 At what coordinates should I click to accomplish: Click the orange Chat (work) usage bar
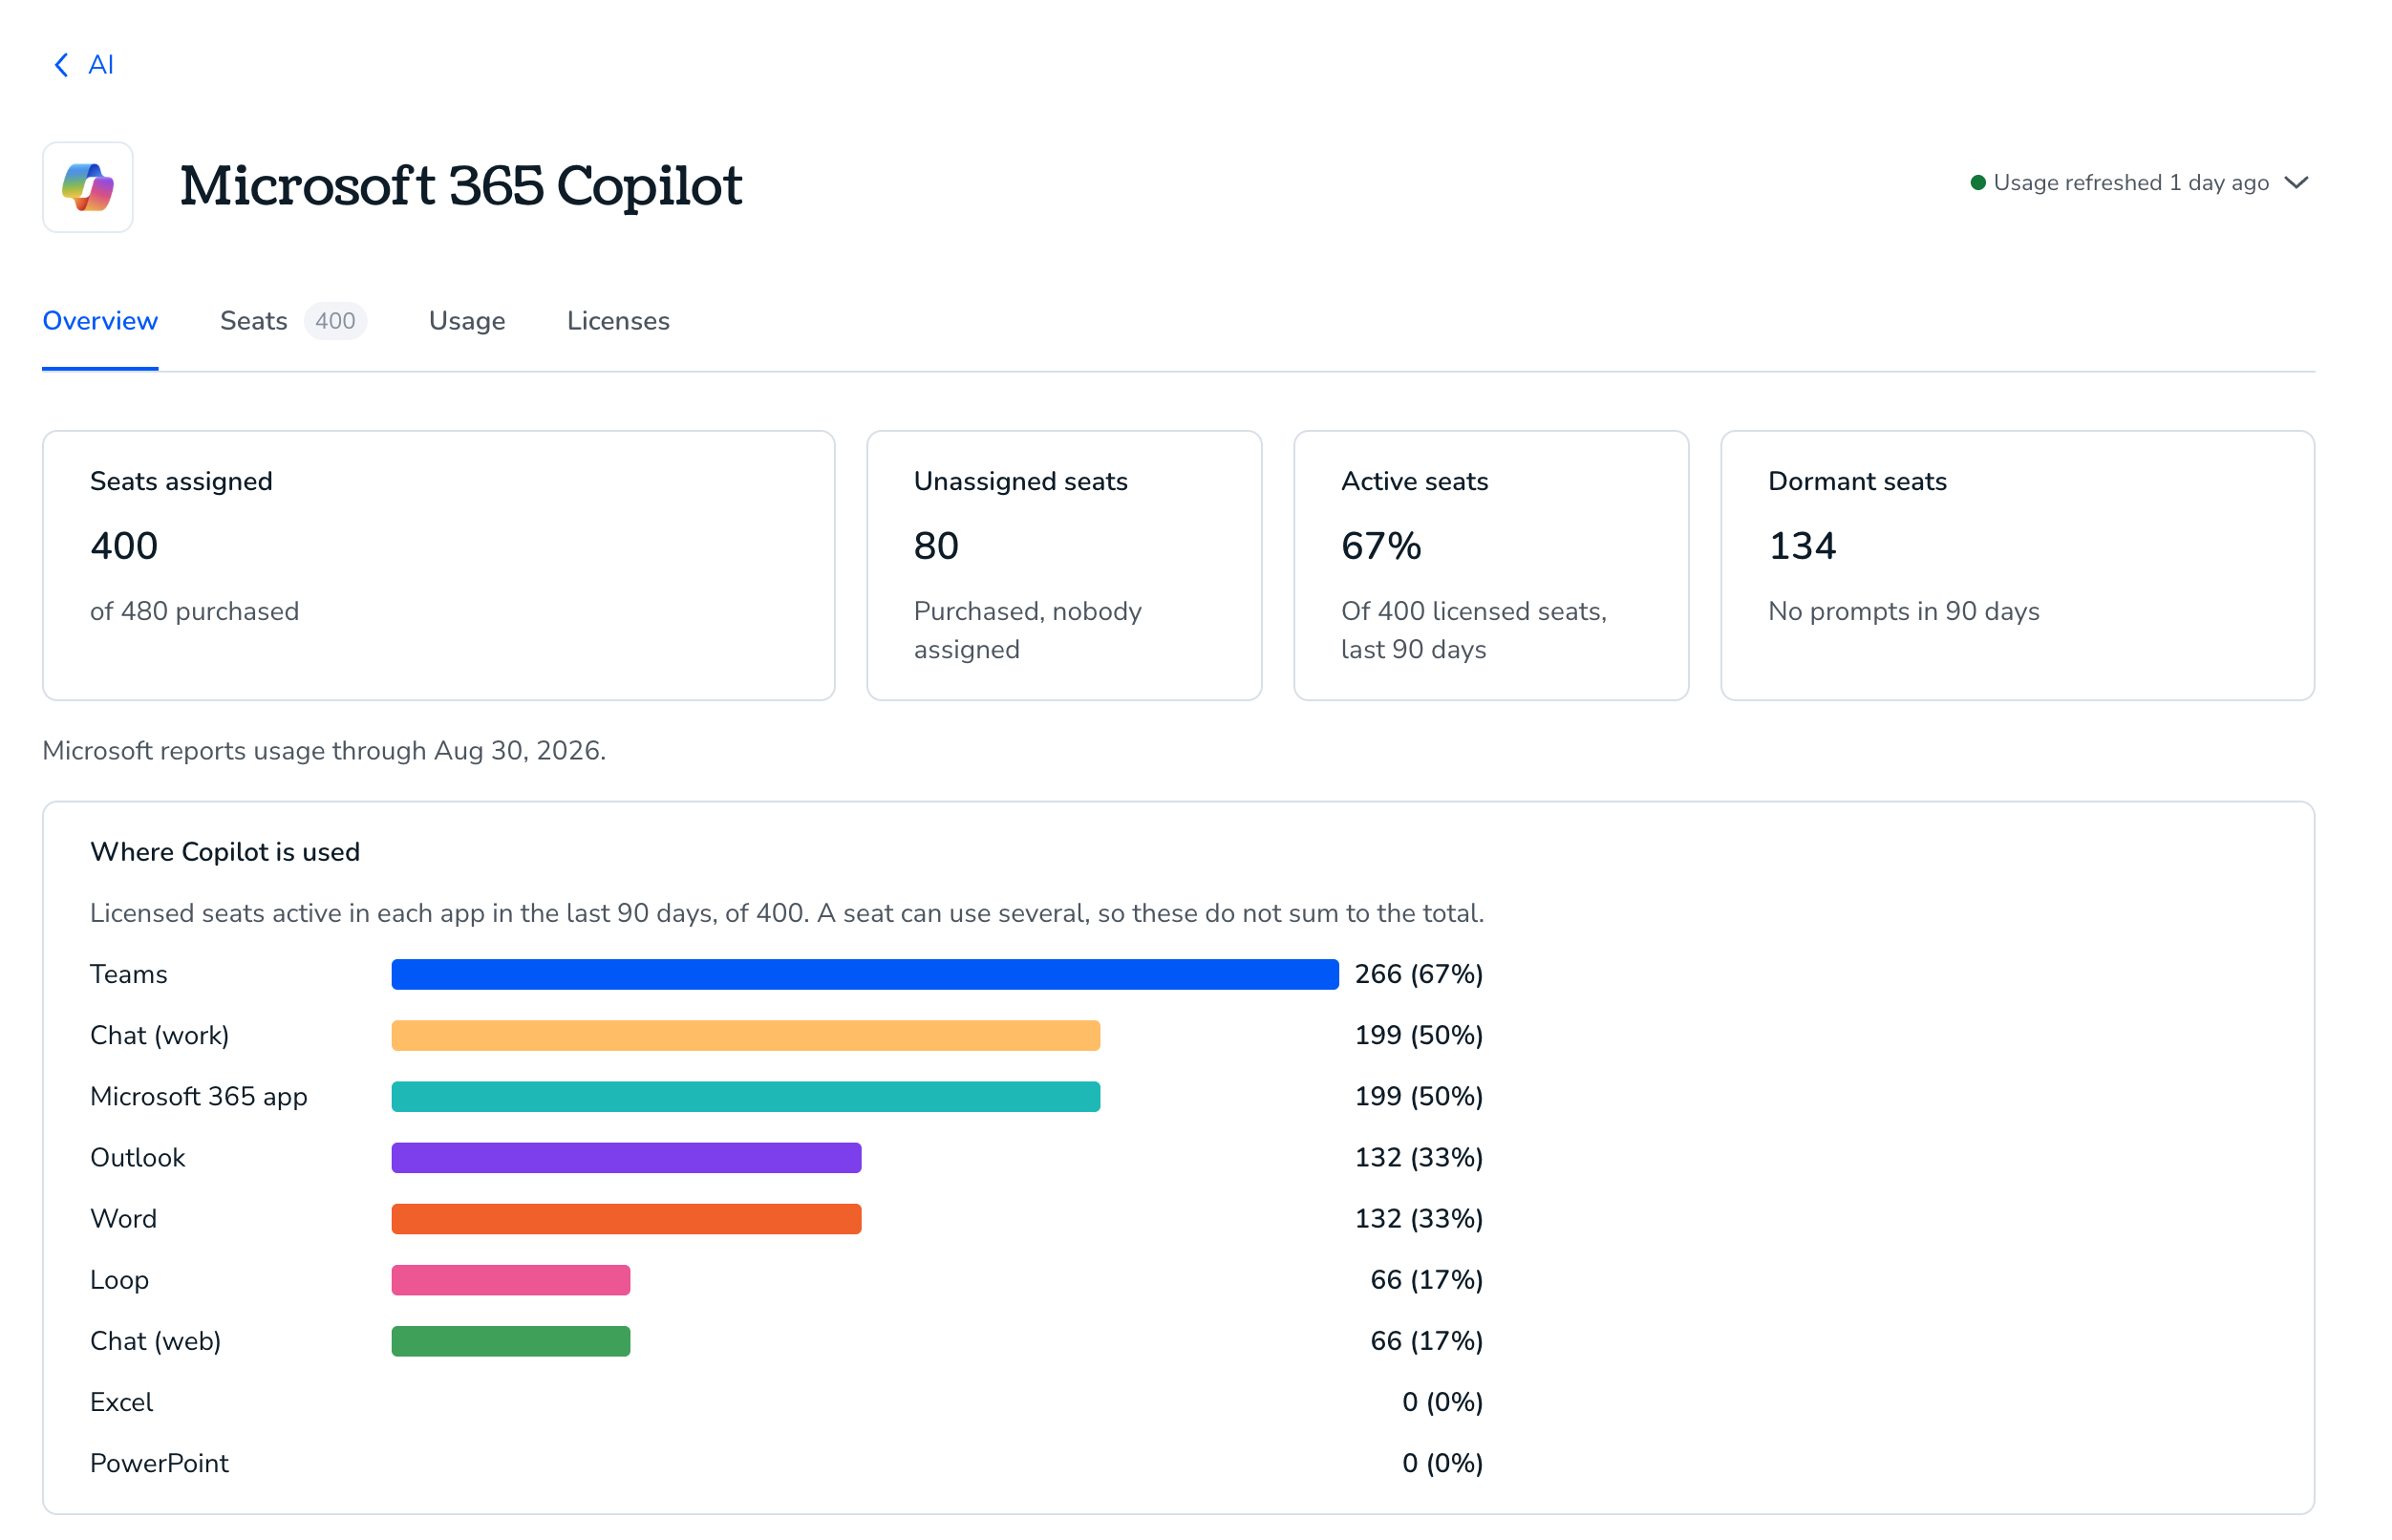[x=746, y=1036]
